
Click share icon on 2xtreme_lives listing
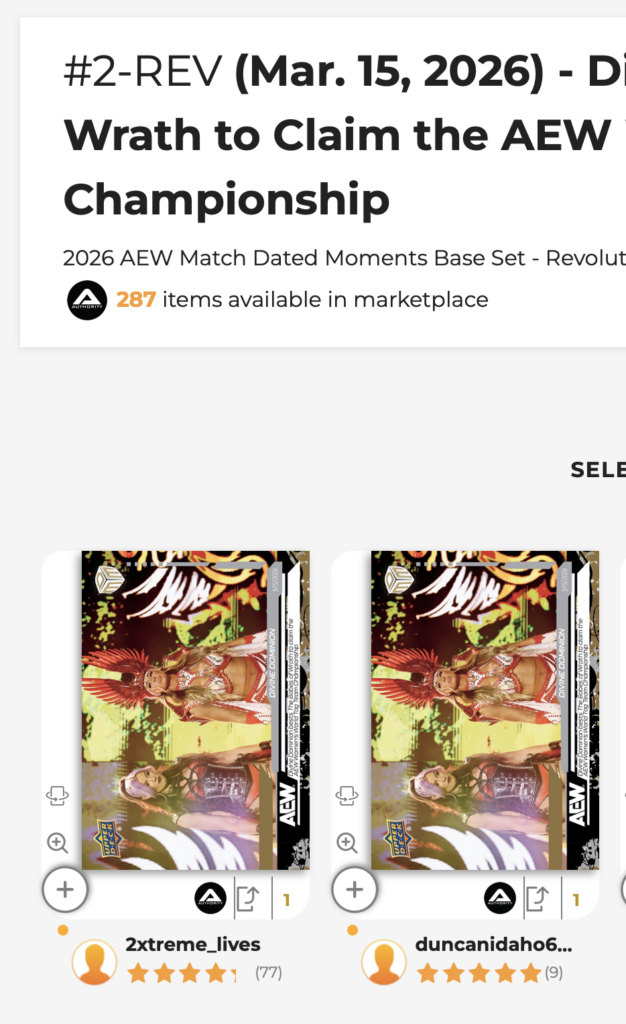247,899
